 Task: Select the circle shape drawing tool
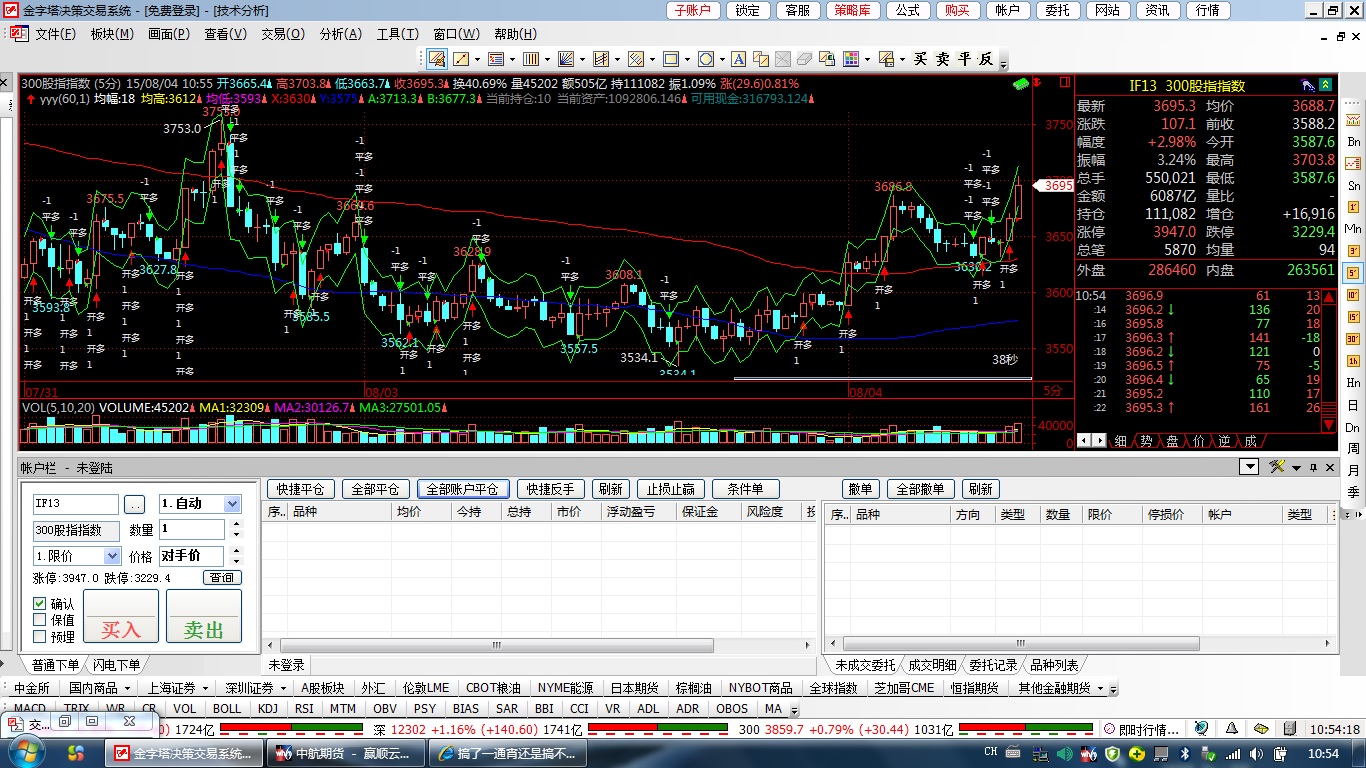[x=706, y=59]
